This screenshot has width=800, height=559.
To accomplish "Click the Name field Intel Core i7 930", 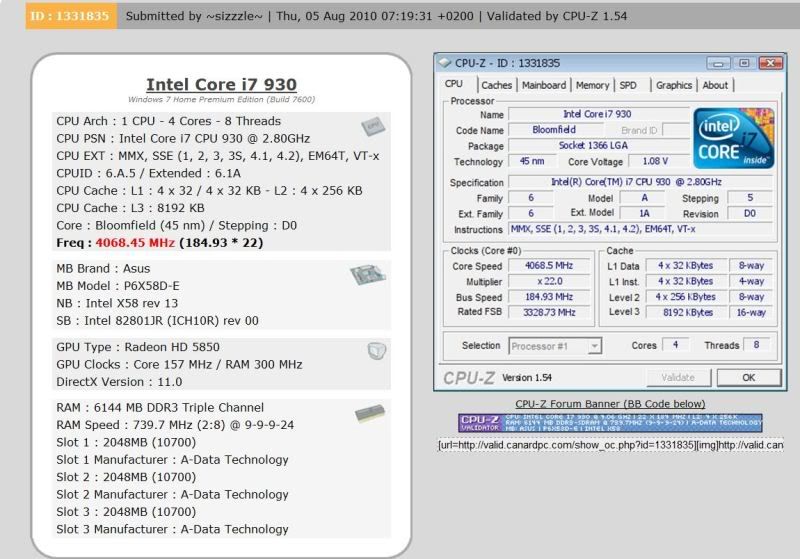I will pos(599,114).
